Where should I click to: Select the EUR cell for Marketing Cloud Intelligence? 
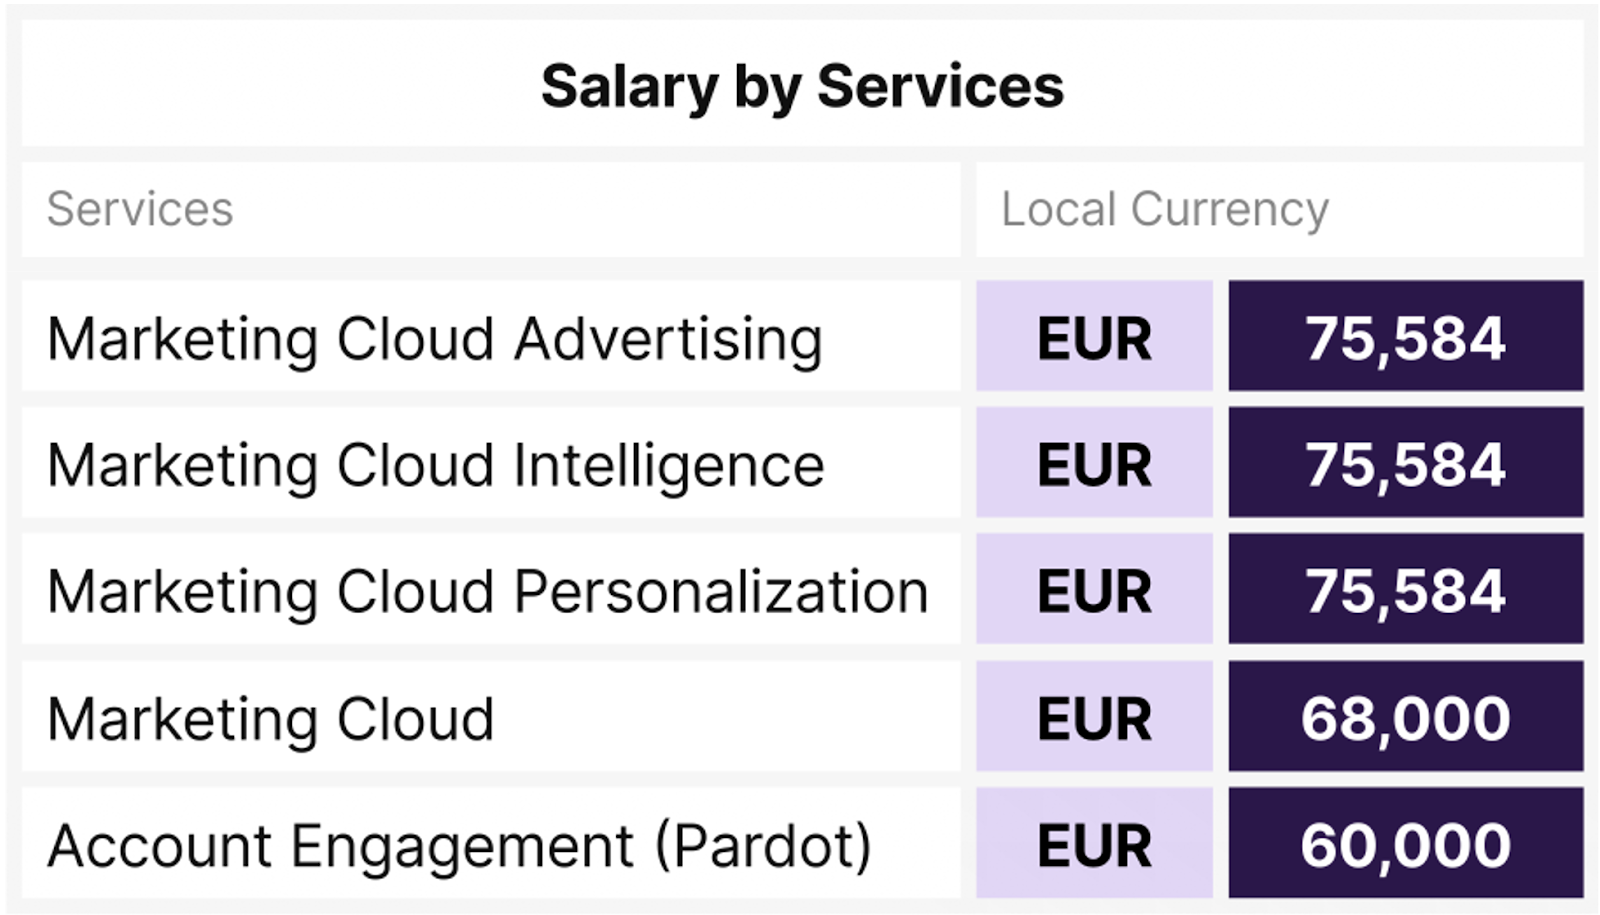point(1094,465)
